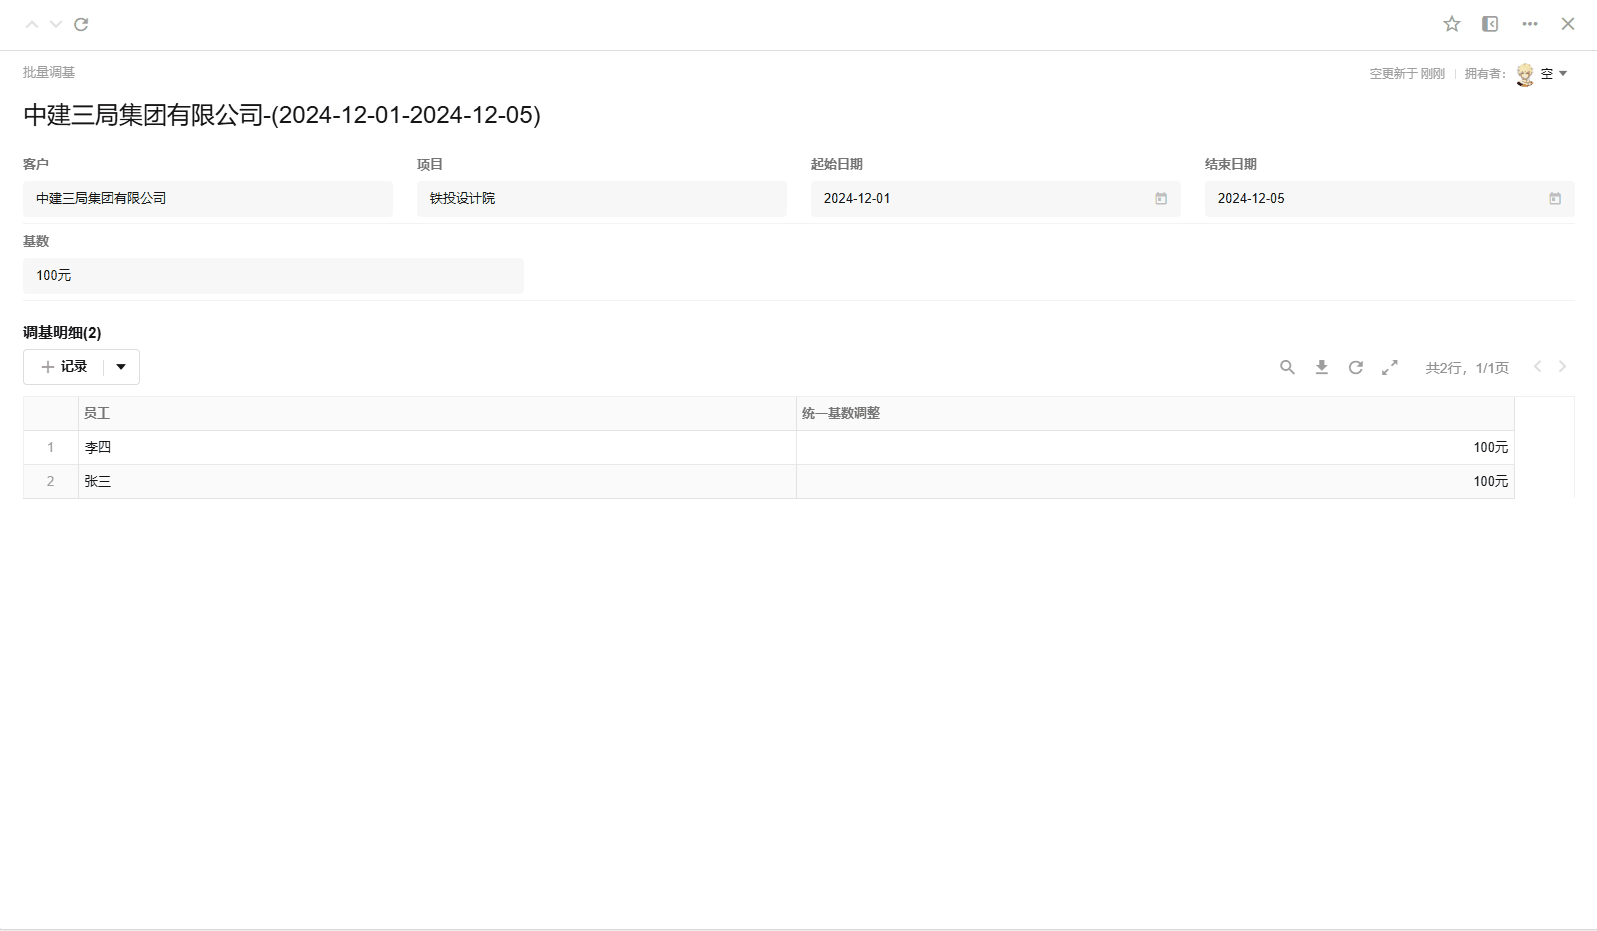Screen dimensions: 1597x931
Task: Open calendar picker for 起始日期
Action: (x=1161, y=199)
